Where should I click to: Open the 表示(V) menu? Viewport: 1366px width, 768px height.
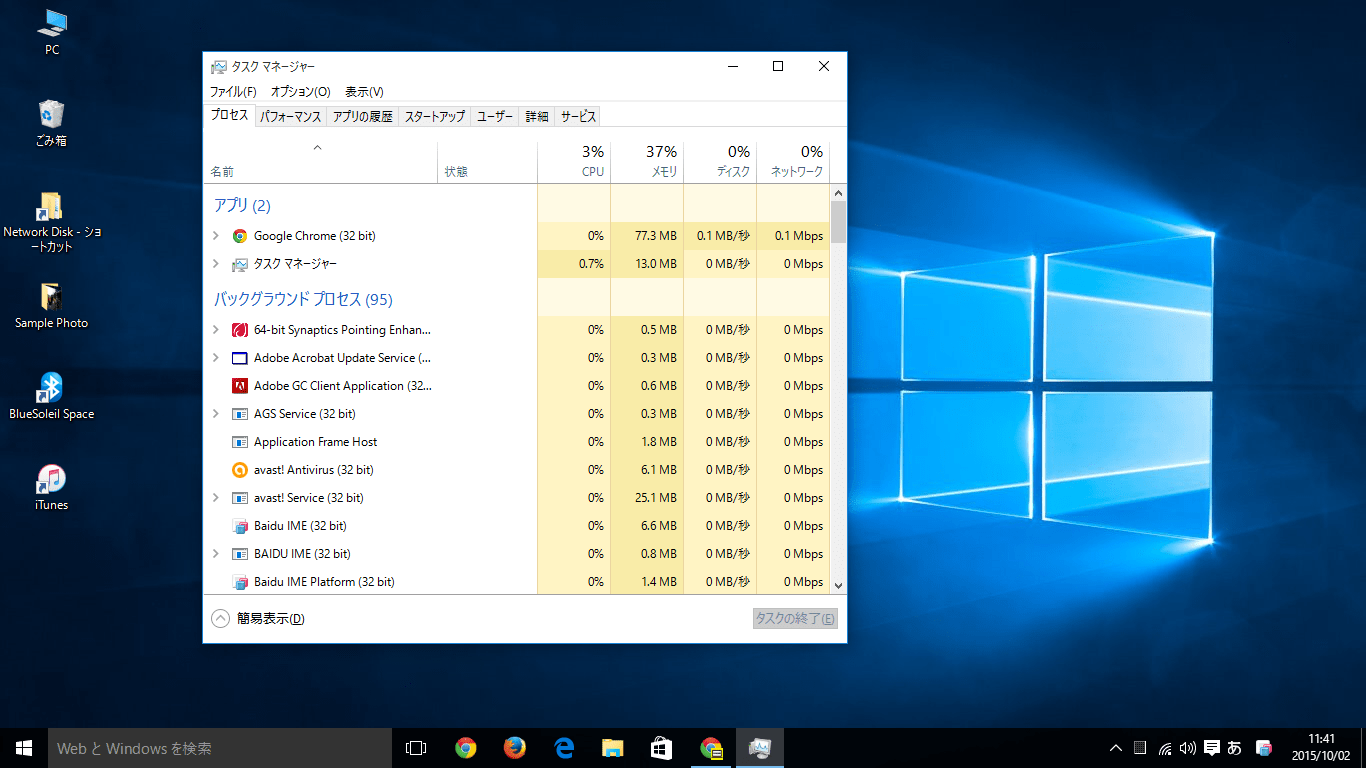(x=364, y=91)
